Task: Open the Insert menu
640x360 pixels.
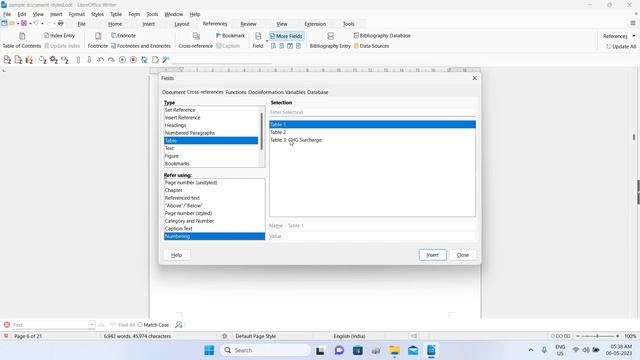Action: [x=56, y=14]
